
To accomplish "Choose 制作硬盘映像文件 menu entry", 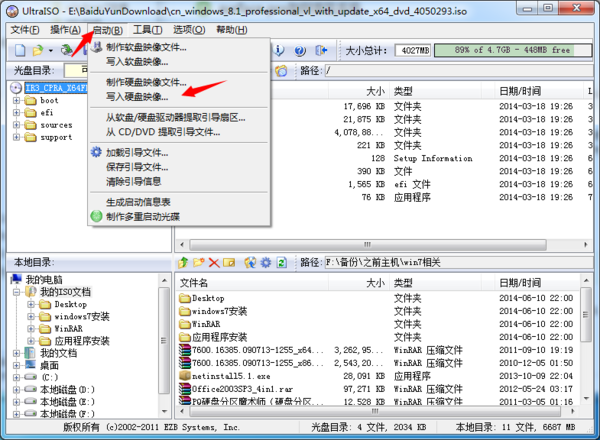I will pos(146,82).
